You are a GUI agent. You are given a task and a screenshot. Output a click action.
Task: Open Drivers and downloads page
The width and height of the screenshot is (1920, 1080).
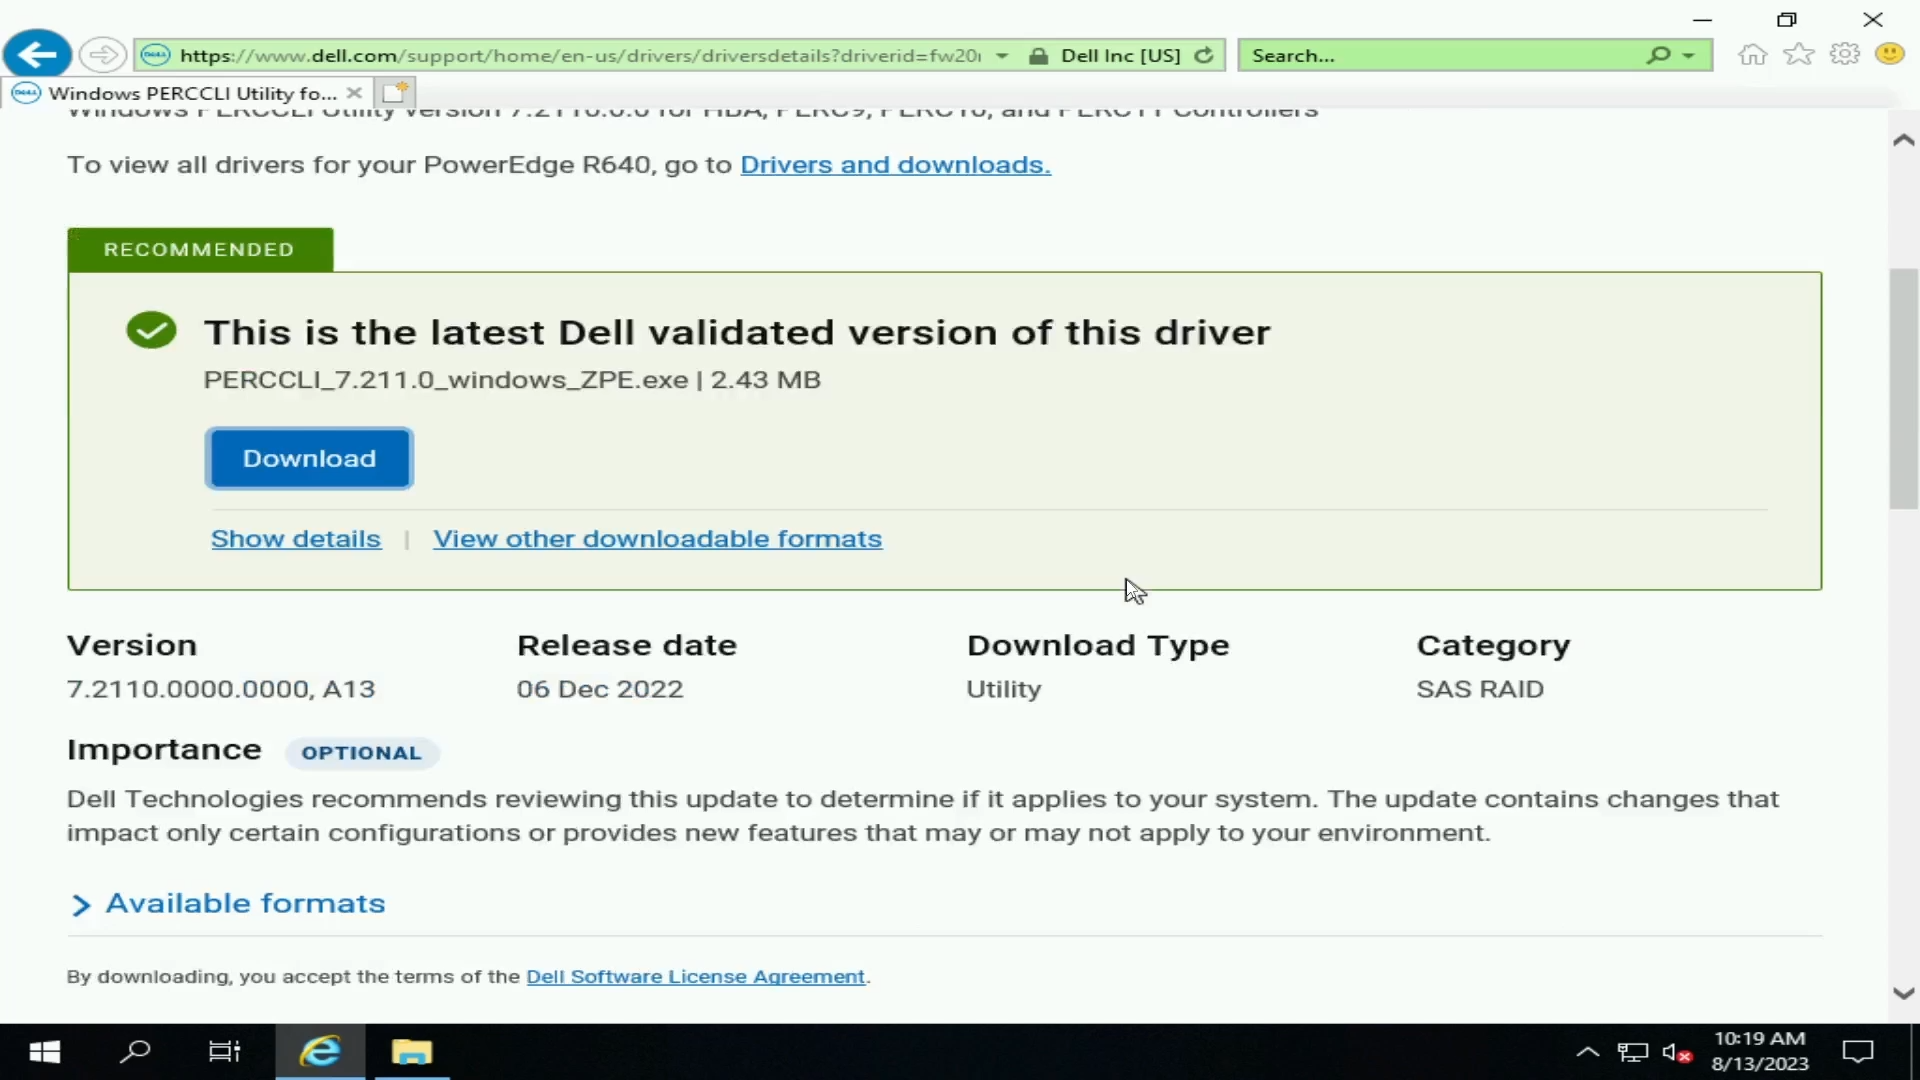point(893,164)
